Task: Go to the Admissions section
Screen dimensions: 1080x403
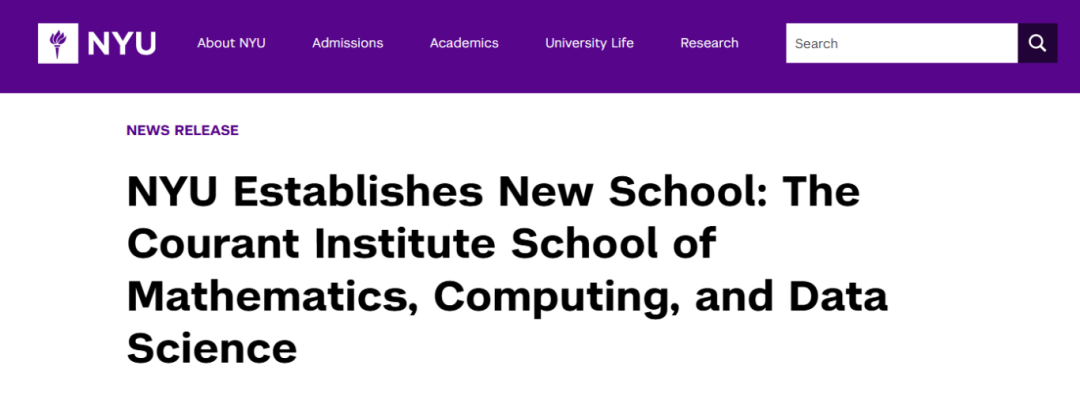Action: (x=347, y=43)
